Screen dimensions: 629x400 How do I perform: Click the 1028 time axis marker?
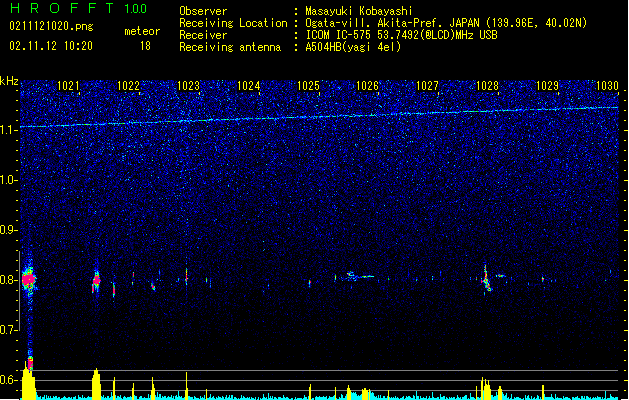[487, 85]
